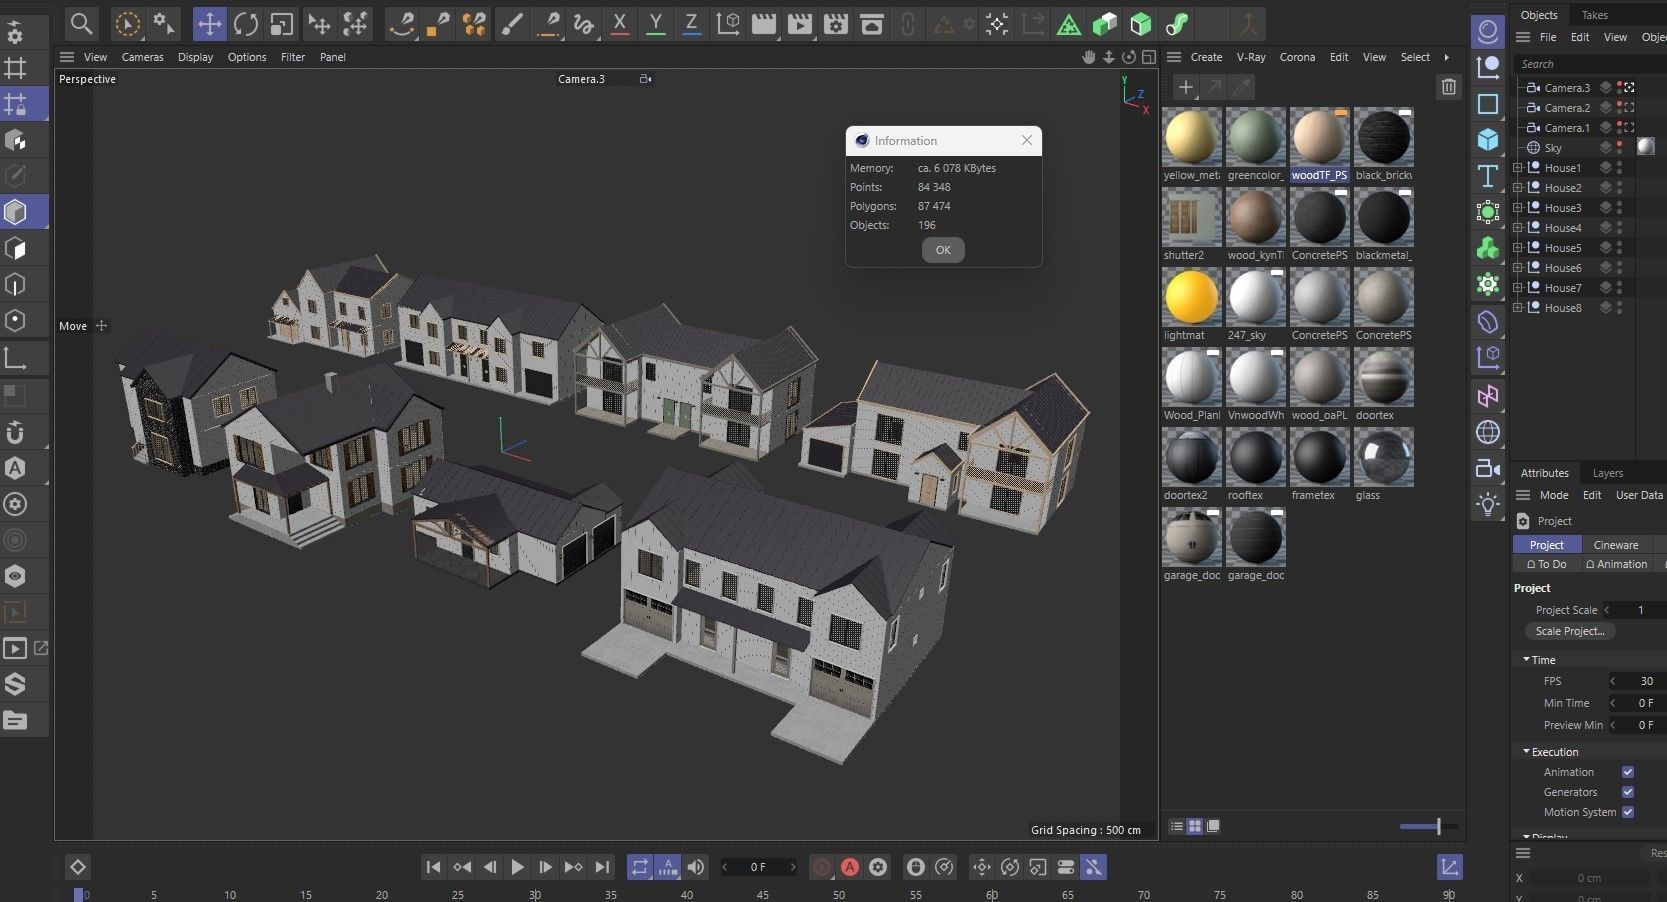
Task: Select Model mode cube icon in left sidebar
Action: click(x=16, y=212)
